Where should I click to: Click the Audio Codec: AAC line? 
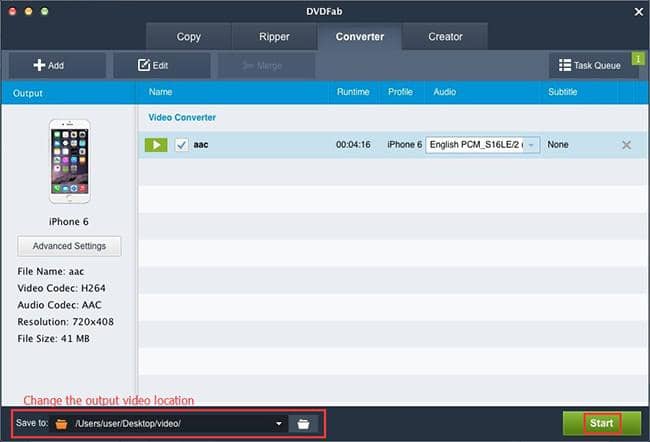click(x=59, y=305)
